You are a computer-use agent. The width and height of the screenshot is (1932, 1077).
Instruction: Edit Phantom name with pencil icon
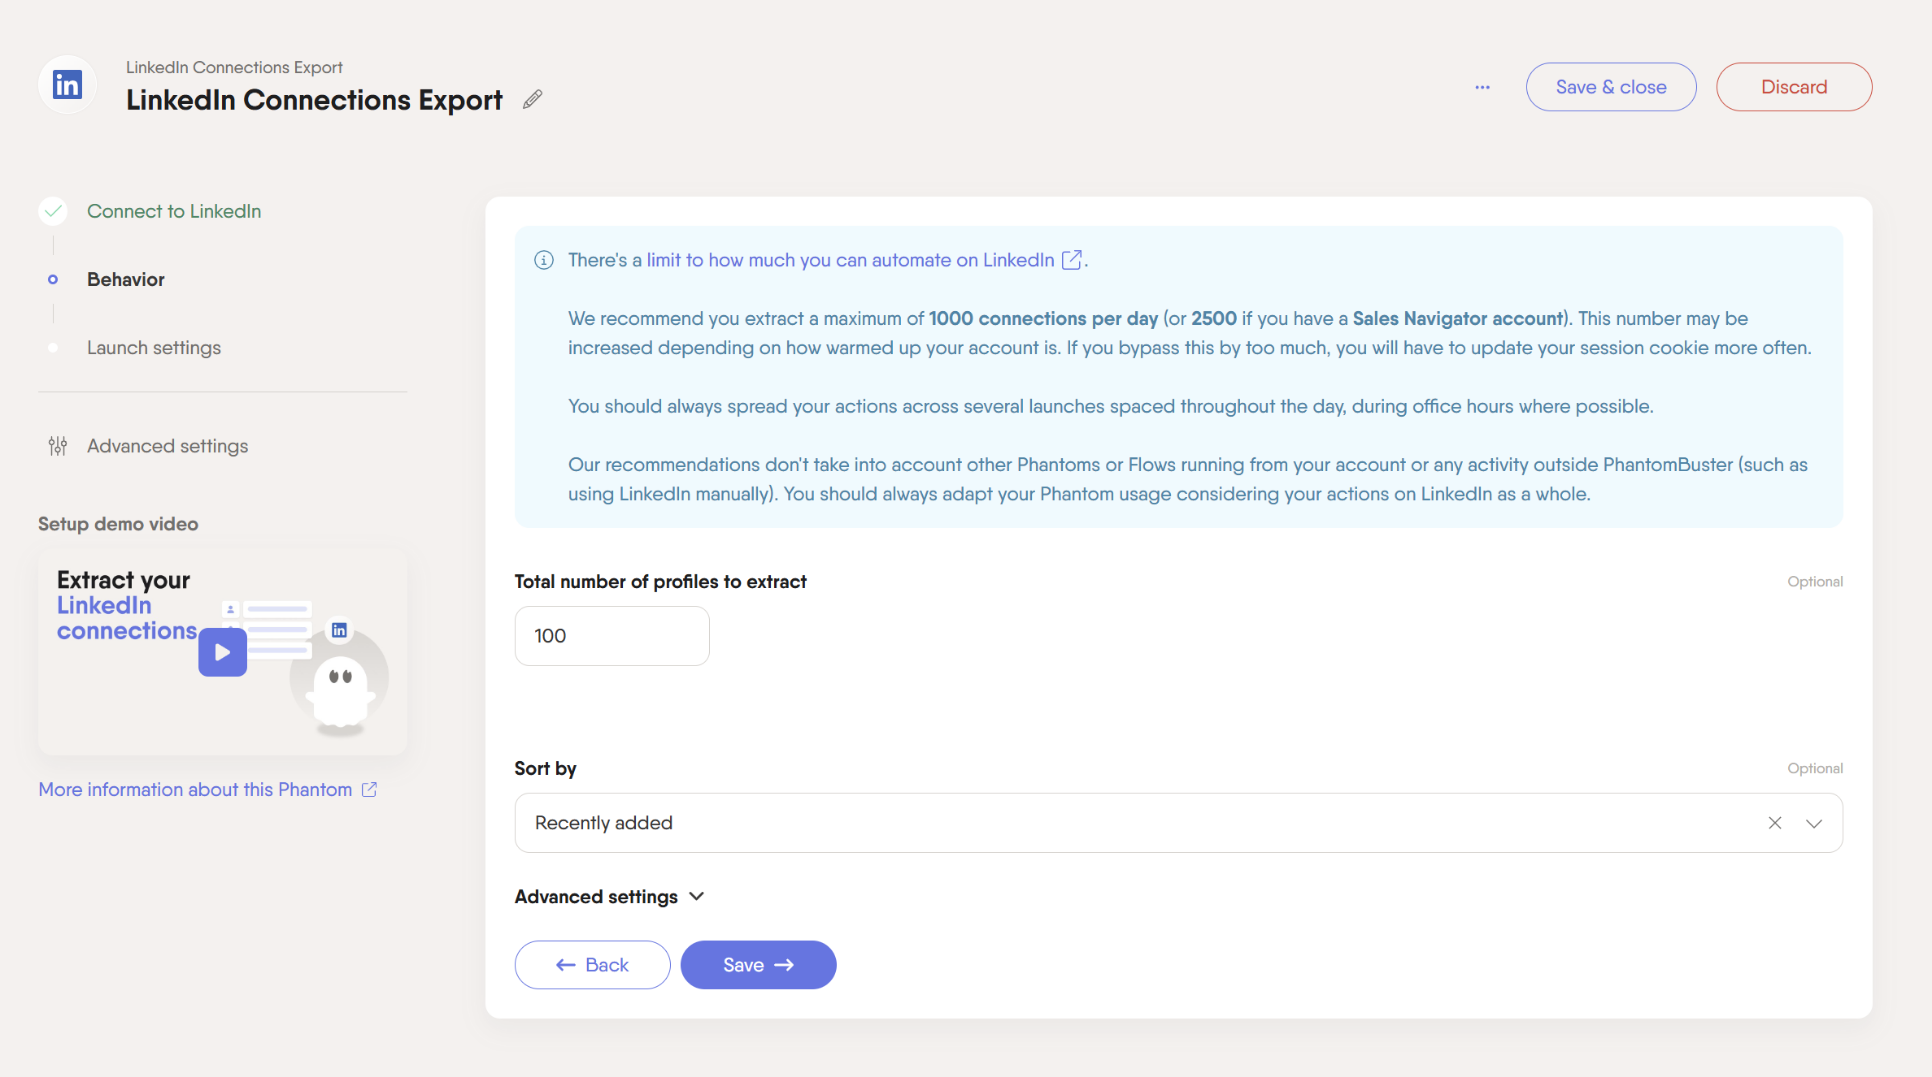(x=533, y=99)
